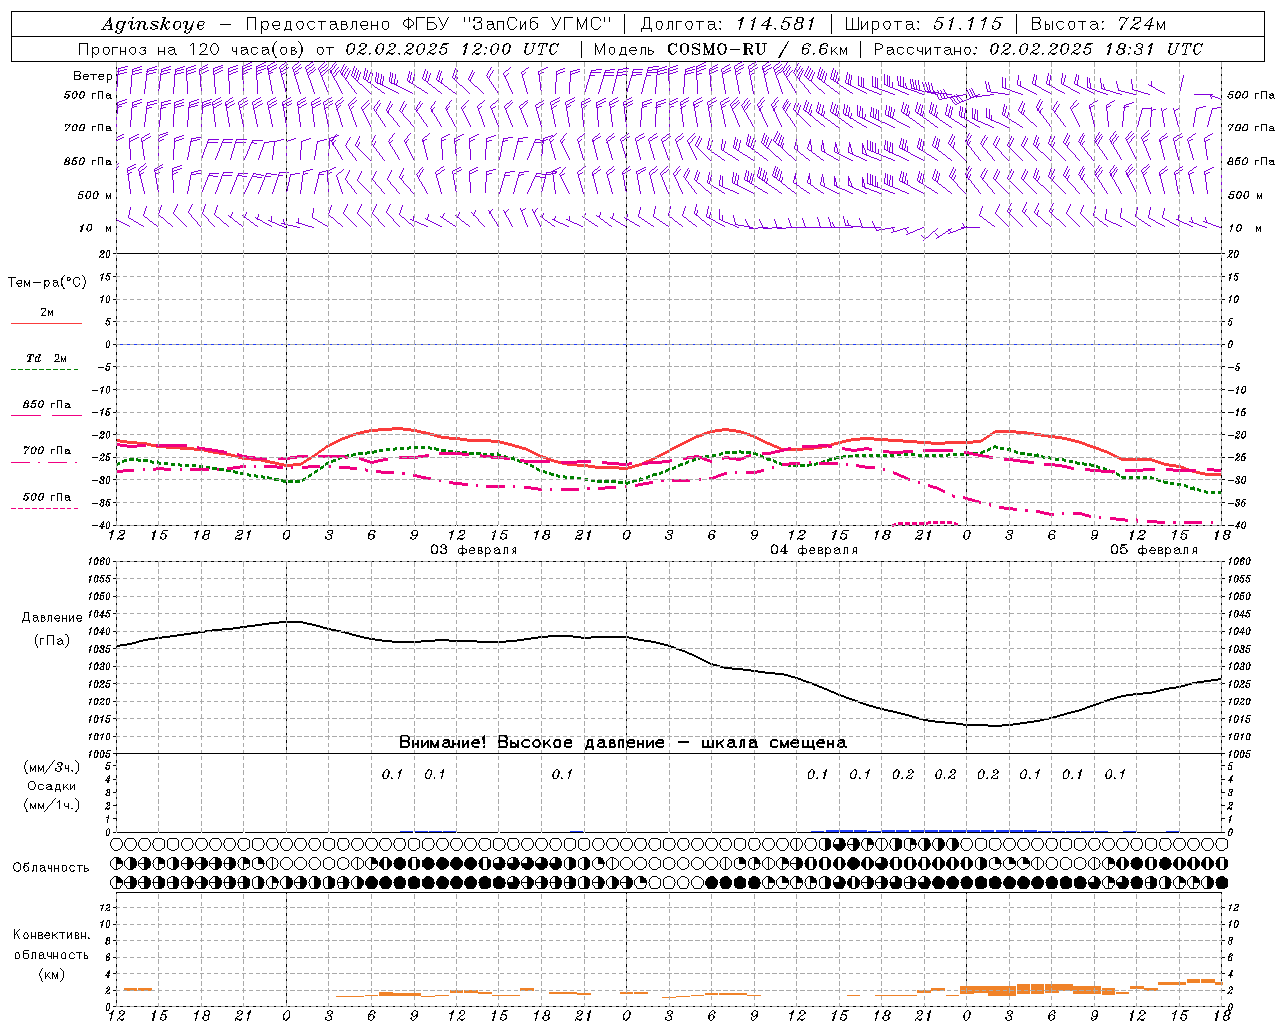This screenshot has height=1024, width=1280.
Task: Click the Широта: 51.115 value
Action: pyautogui.click(x=923, y=24)
